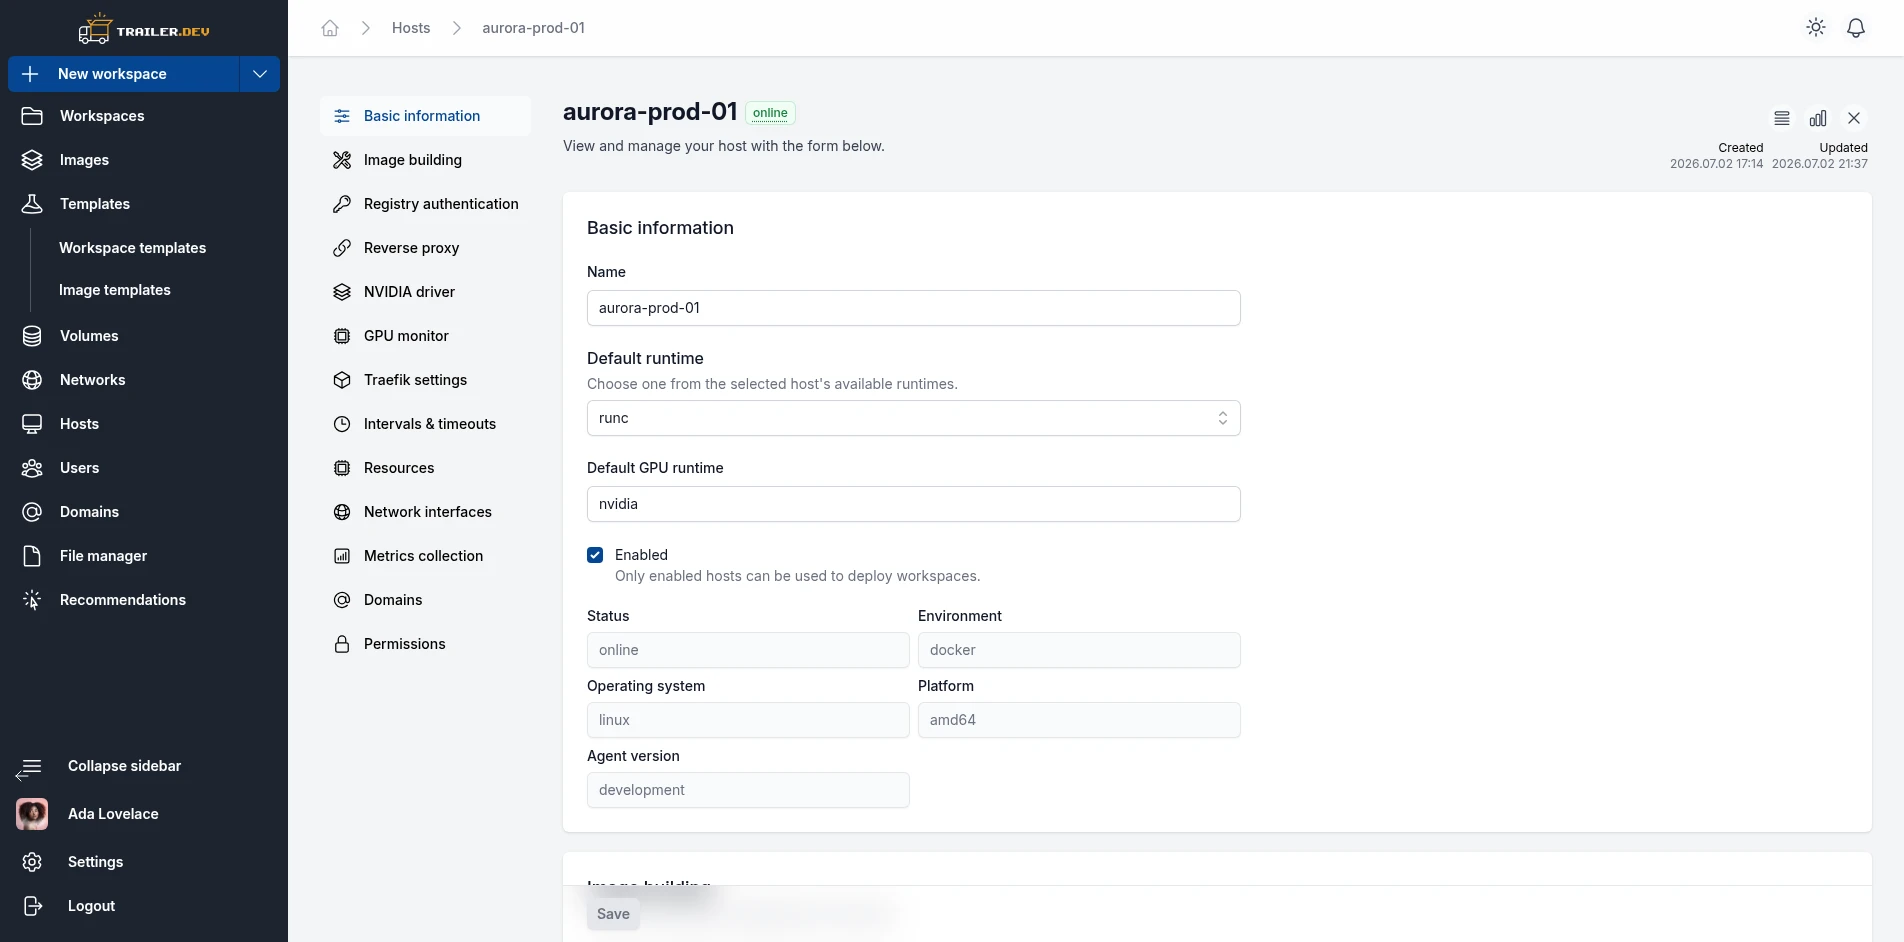Click the Users group icon
Viewport: 1904px width, 942px height.
tap(32, 468)
